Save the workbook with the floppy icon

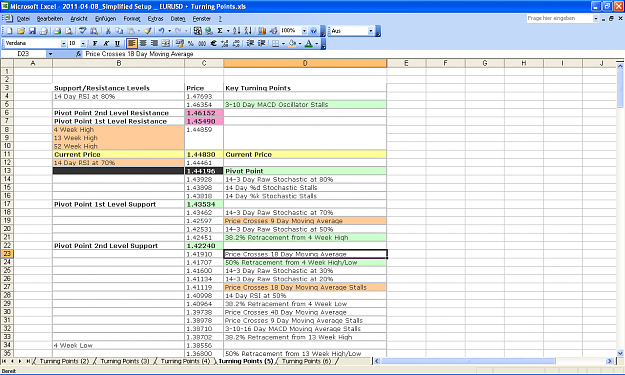click(x=32, y=31)
